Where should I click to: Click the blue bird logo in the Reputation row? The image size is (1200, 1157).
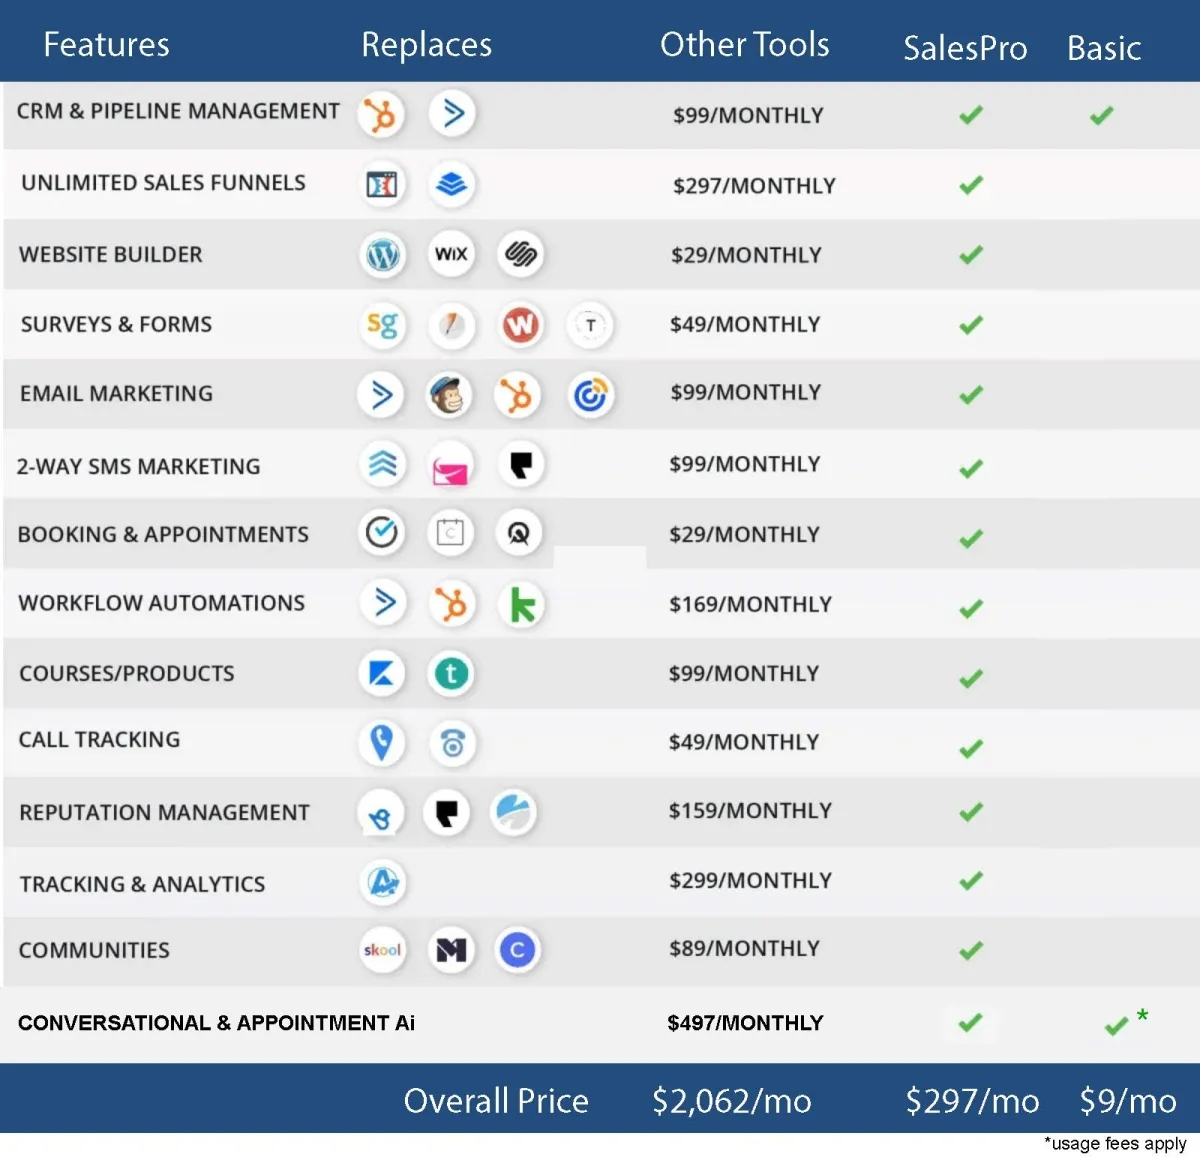coord(381,815)
